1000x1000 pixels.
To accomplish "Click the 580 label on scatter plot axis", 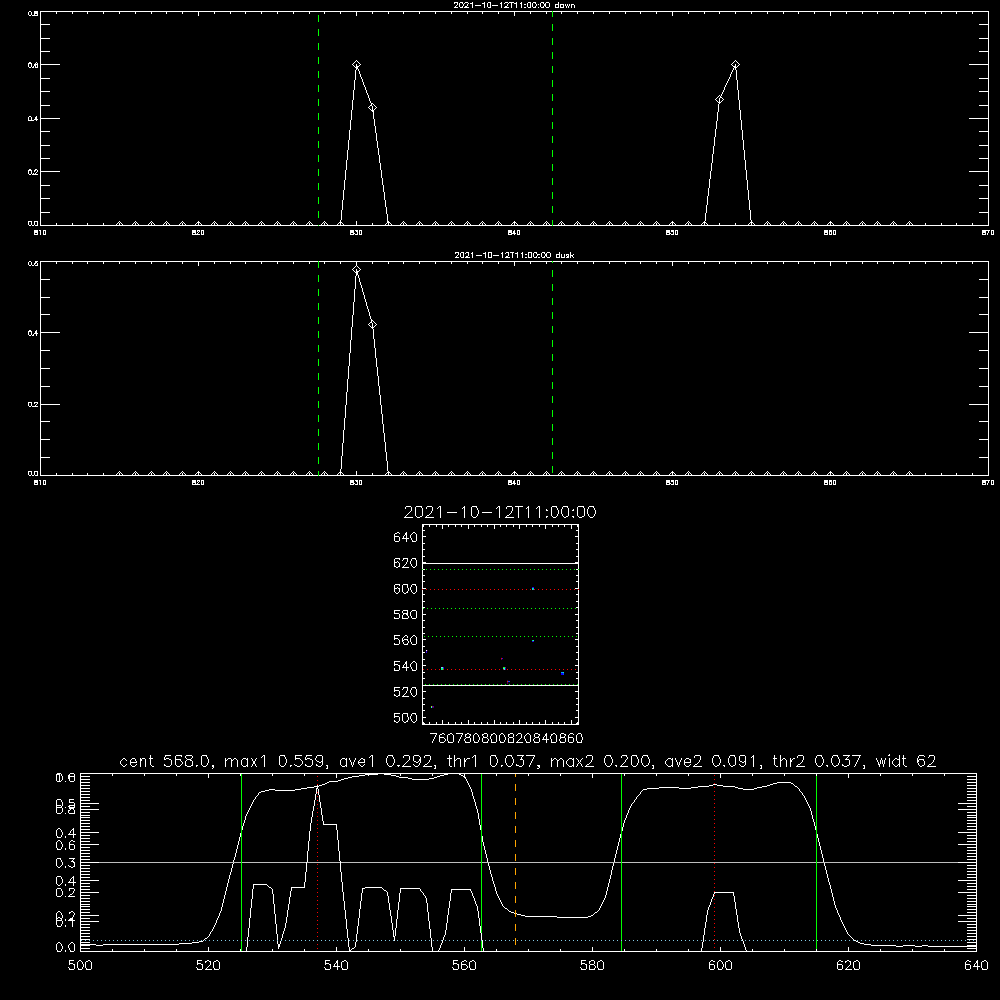I will (406, 614).
